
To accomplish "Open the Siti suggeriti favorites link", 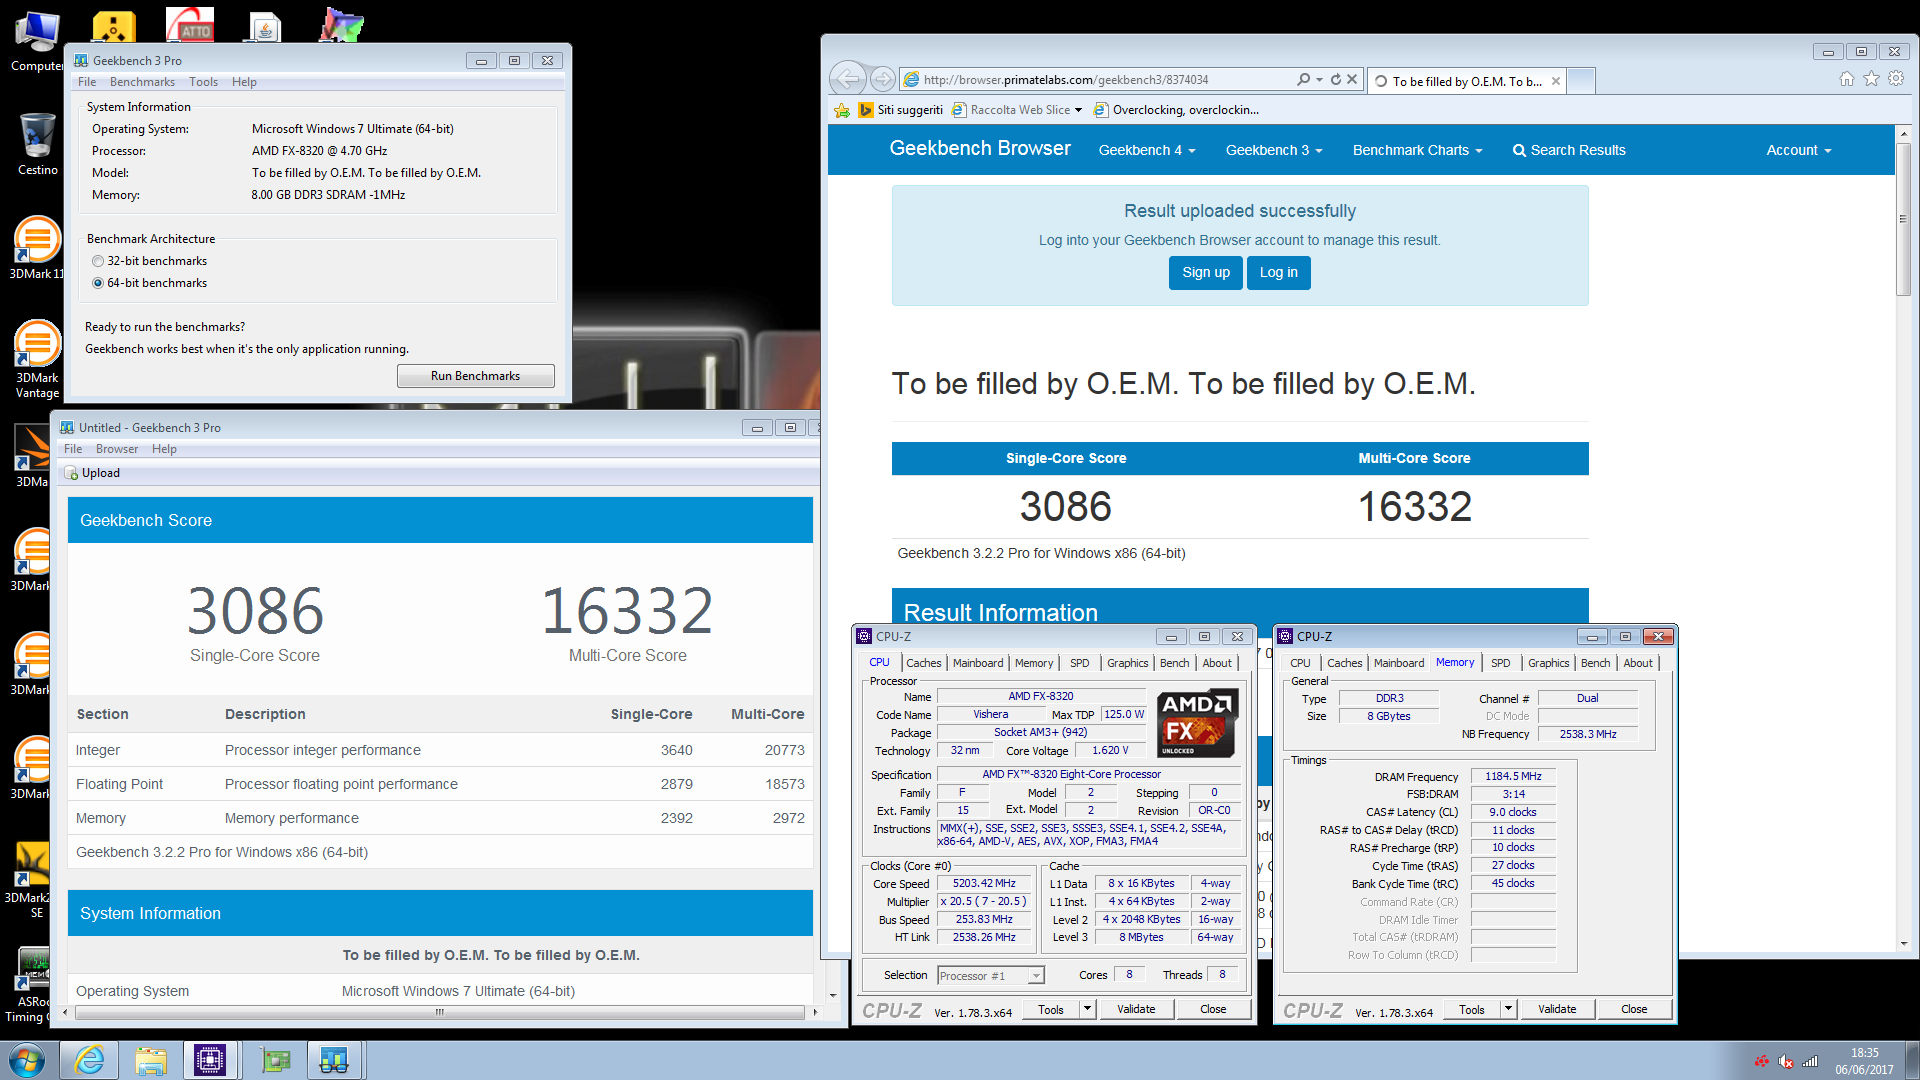I will [900, 110].
